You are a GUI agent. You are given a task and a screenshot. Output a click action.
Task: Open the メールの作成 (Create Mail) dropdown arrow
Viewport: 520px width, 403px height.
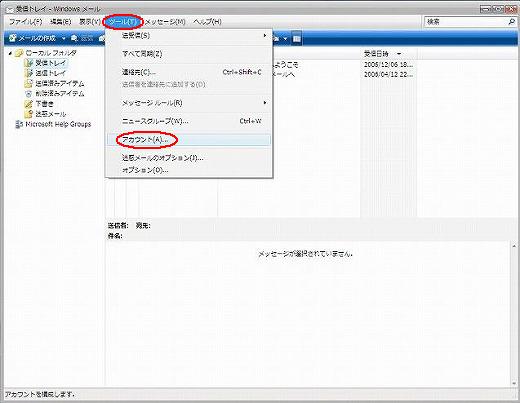63,39
